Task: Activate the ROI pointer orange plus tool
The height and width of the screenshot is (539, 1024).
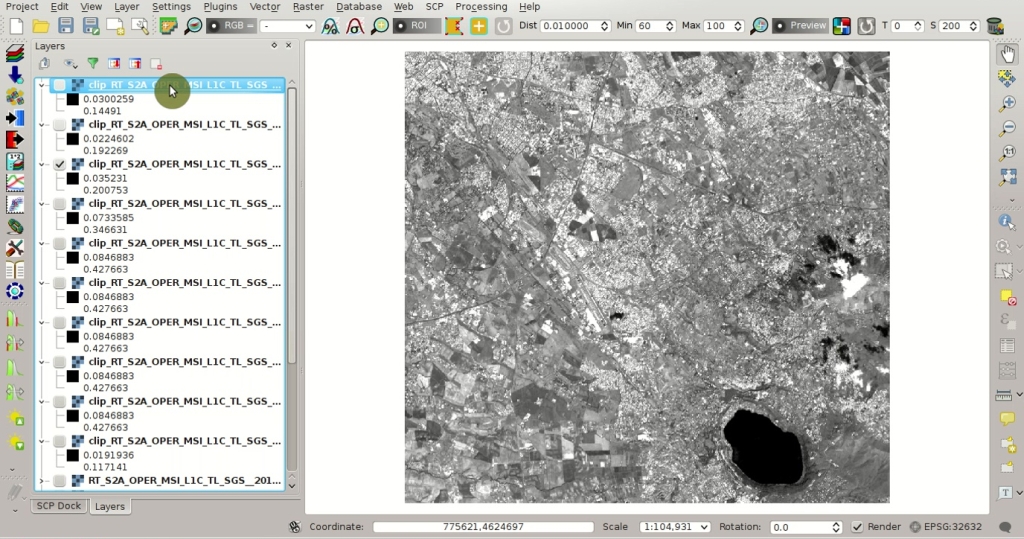Action: (x=479, y=26)
